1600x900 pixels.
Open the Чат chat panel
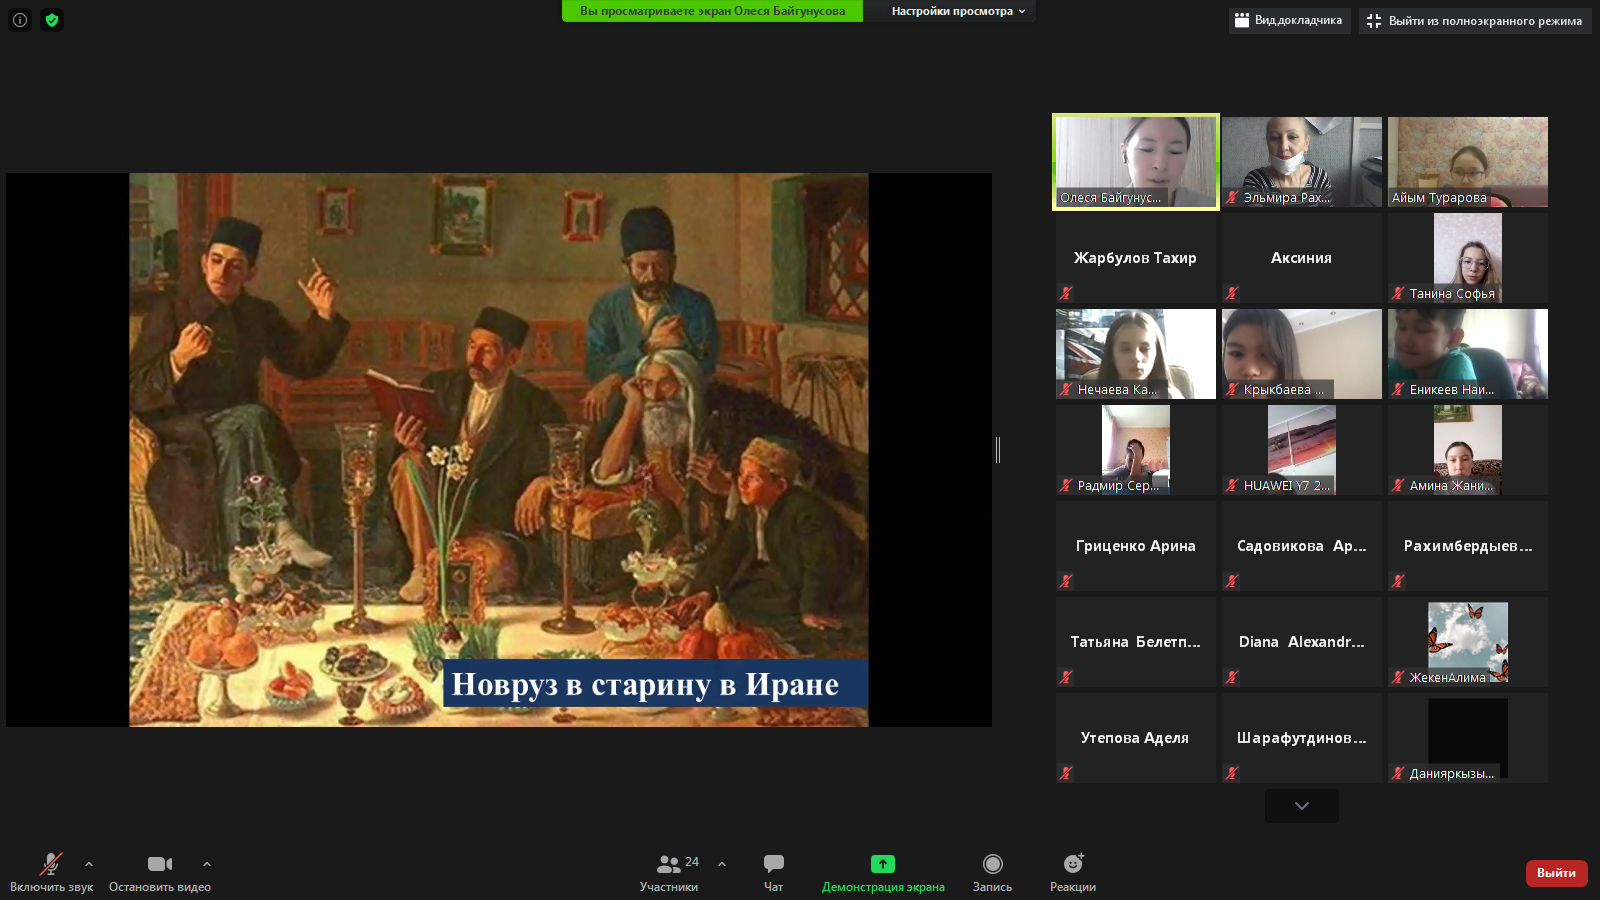point(774,872)
